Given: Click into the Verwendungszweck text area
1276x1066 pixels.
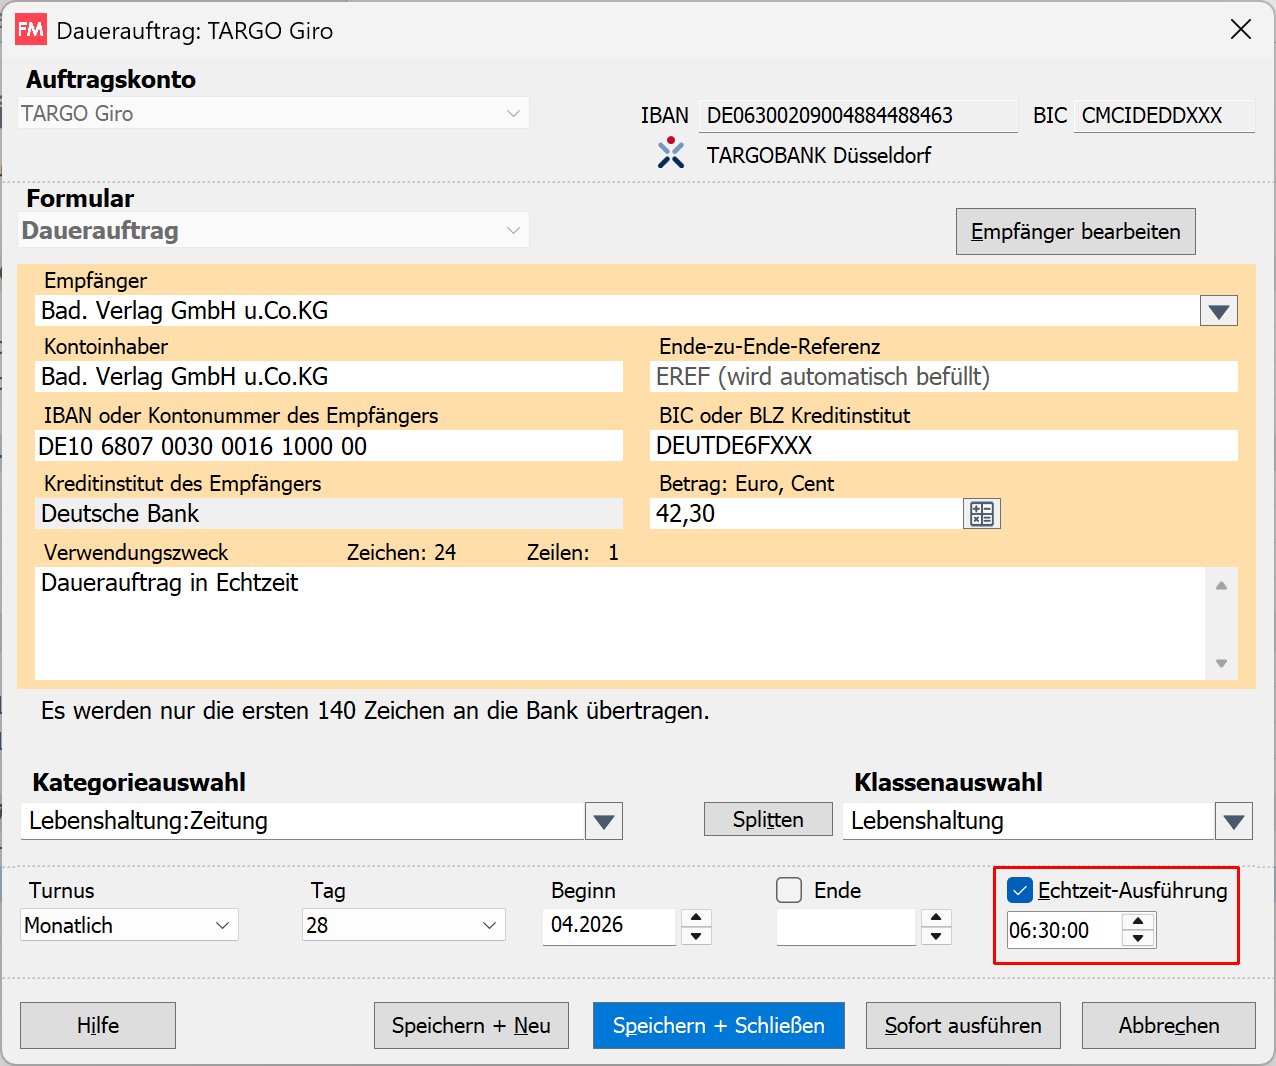Looking at the screenshot, I should tap(620, 624).
